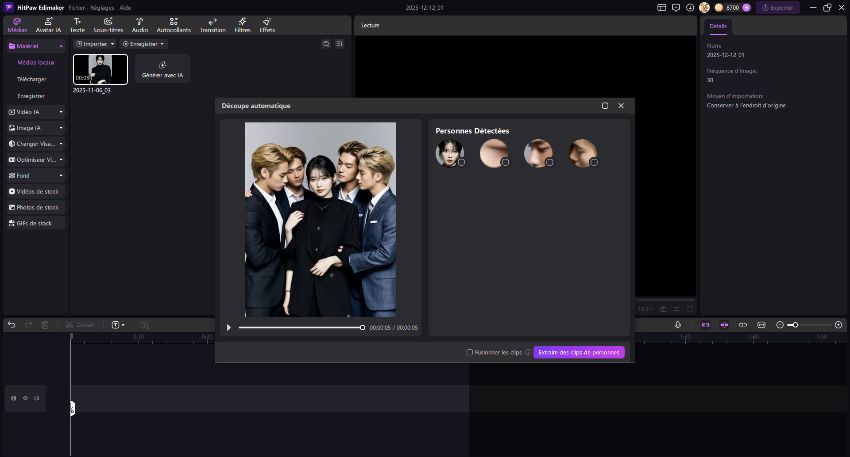Open the Sous-titres panel

[107, 24]
